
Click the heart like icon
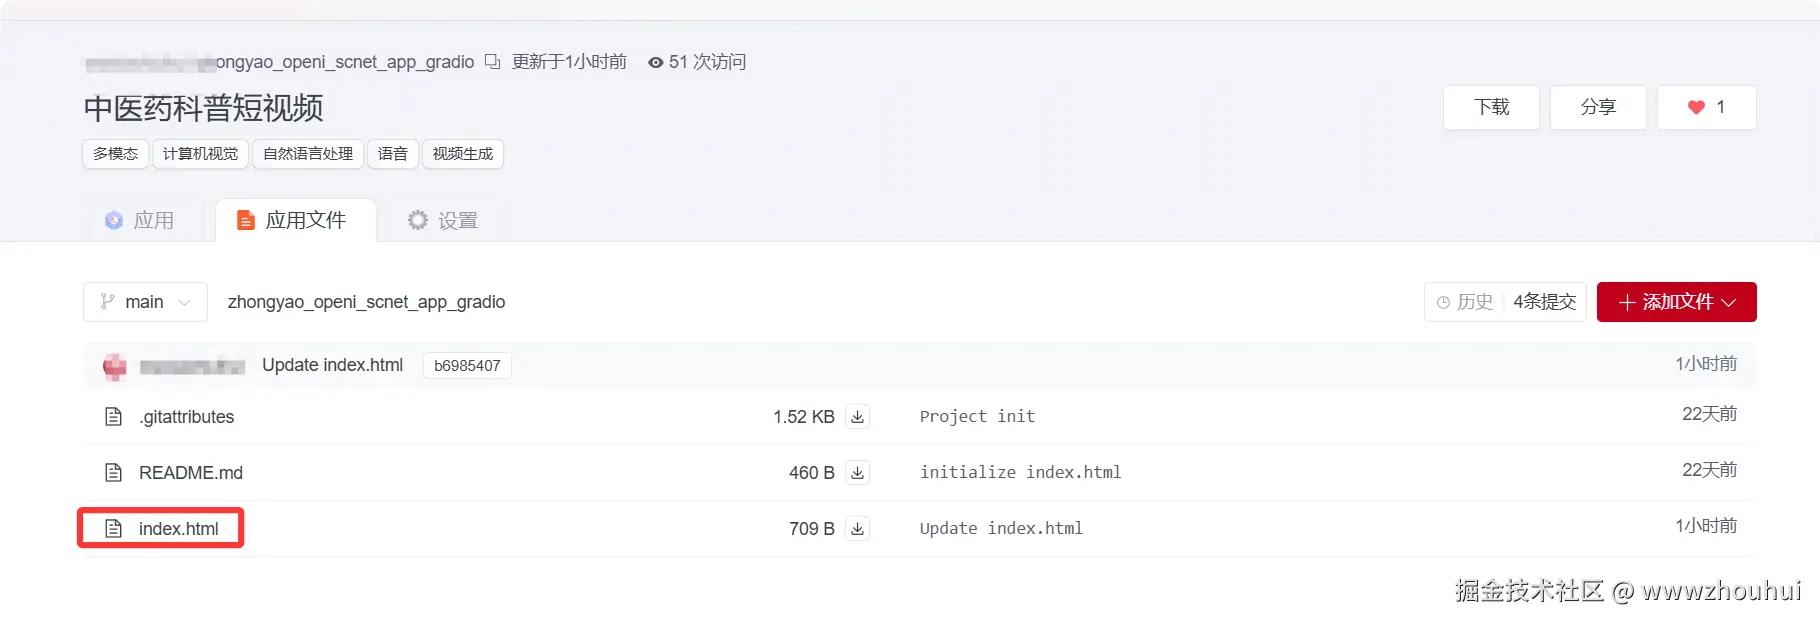[x=1696, y=107]
